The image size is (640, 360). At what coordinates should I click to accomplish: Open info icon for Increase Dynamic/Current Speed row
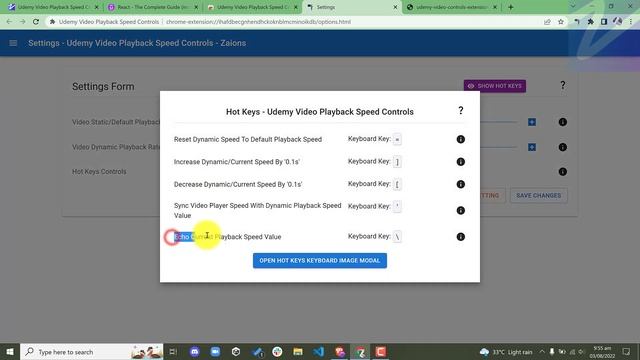(460, 162)
